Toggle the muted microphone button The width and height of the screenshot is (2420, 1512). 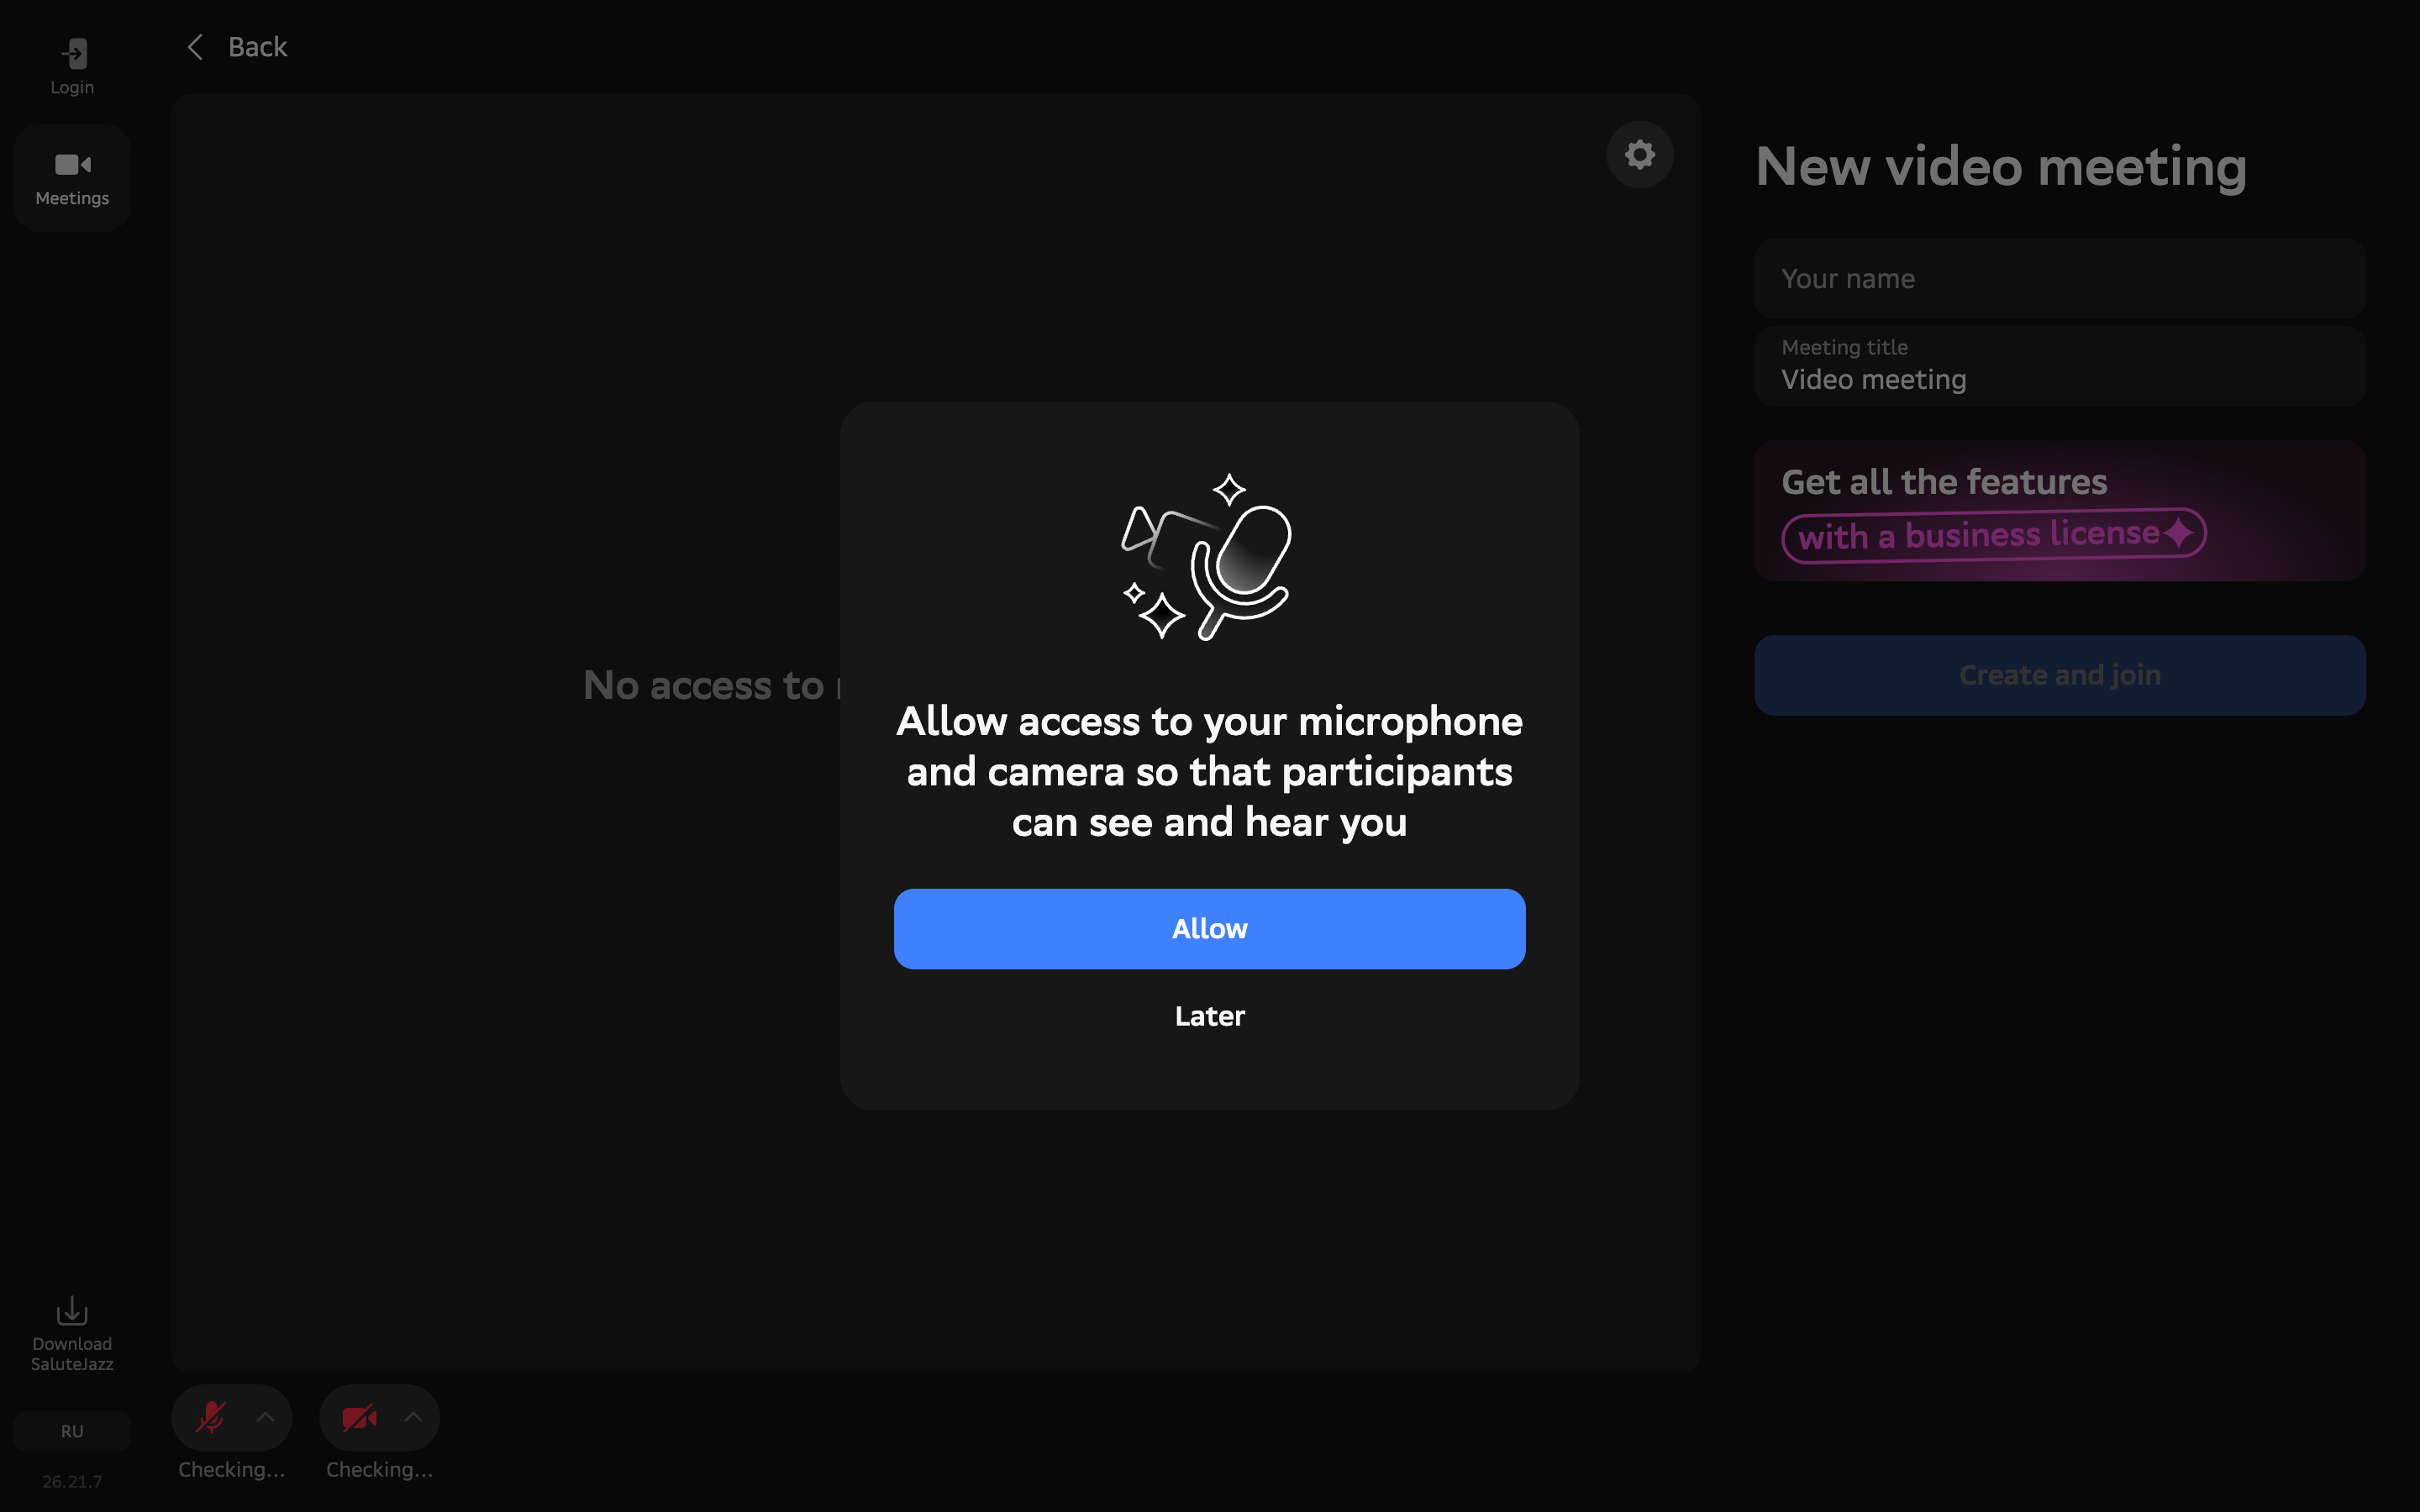click(210, 1418)
